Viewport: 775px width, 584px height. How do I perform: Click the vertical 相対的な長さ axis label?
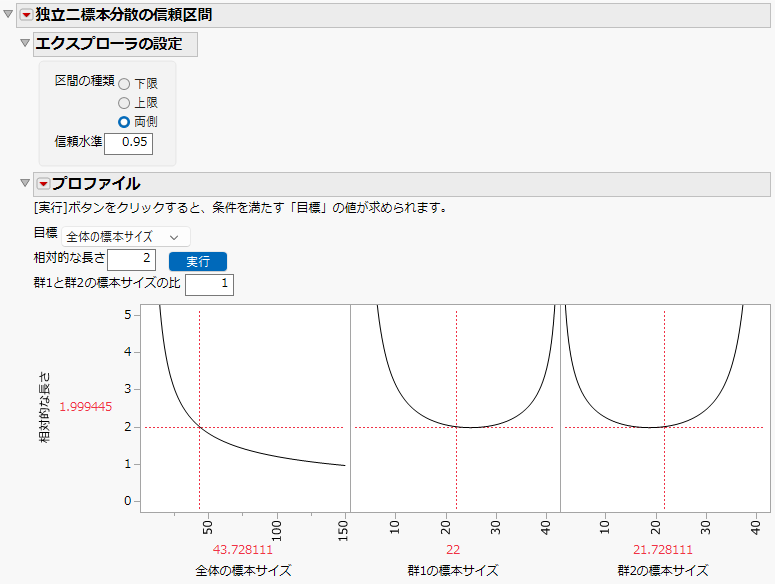[x=44, y=407]
